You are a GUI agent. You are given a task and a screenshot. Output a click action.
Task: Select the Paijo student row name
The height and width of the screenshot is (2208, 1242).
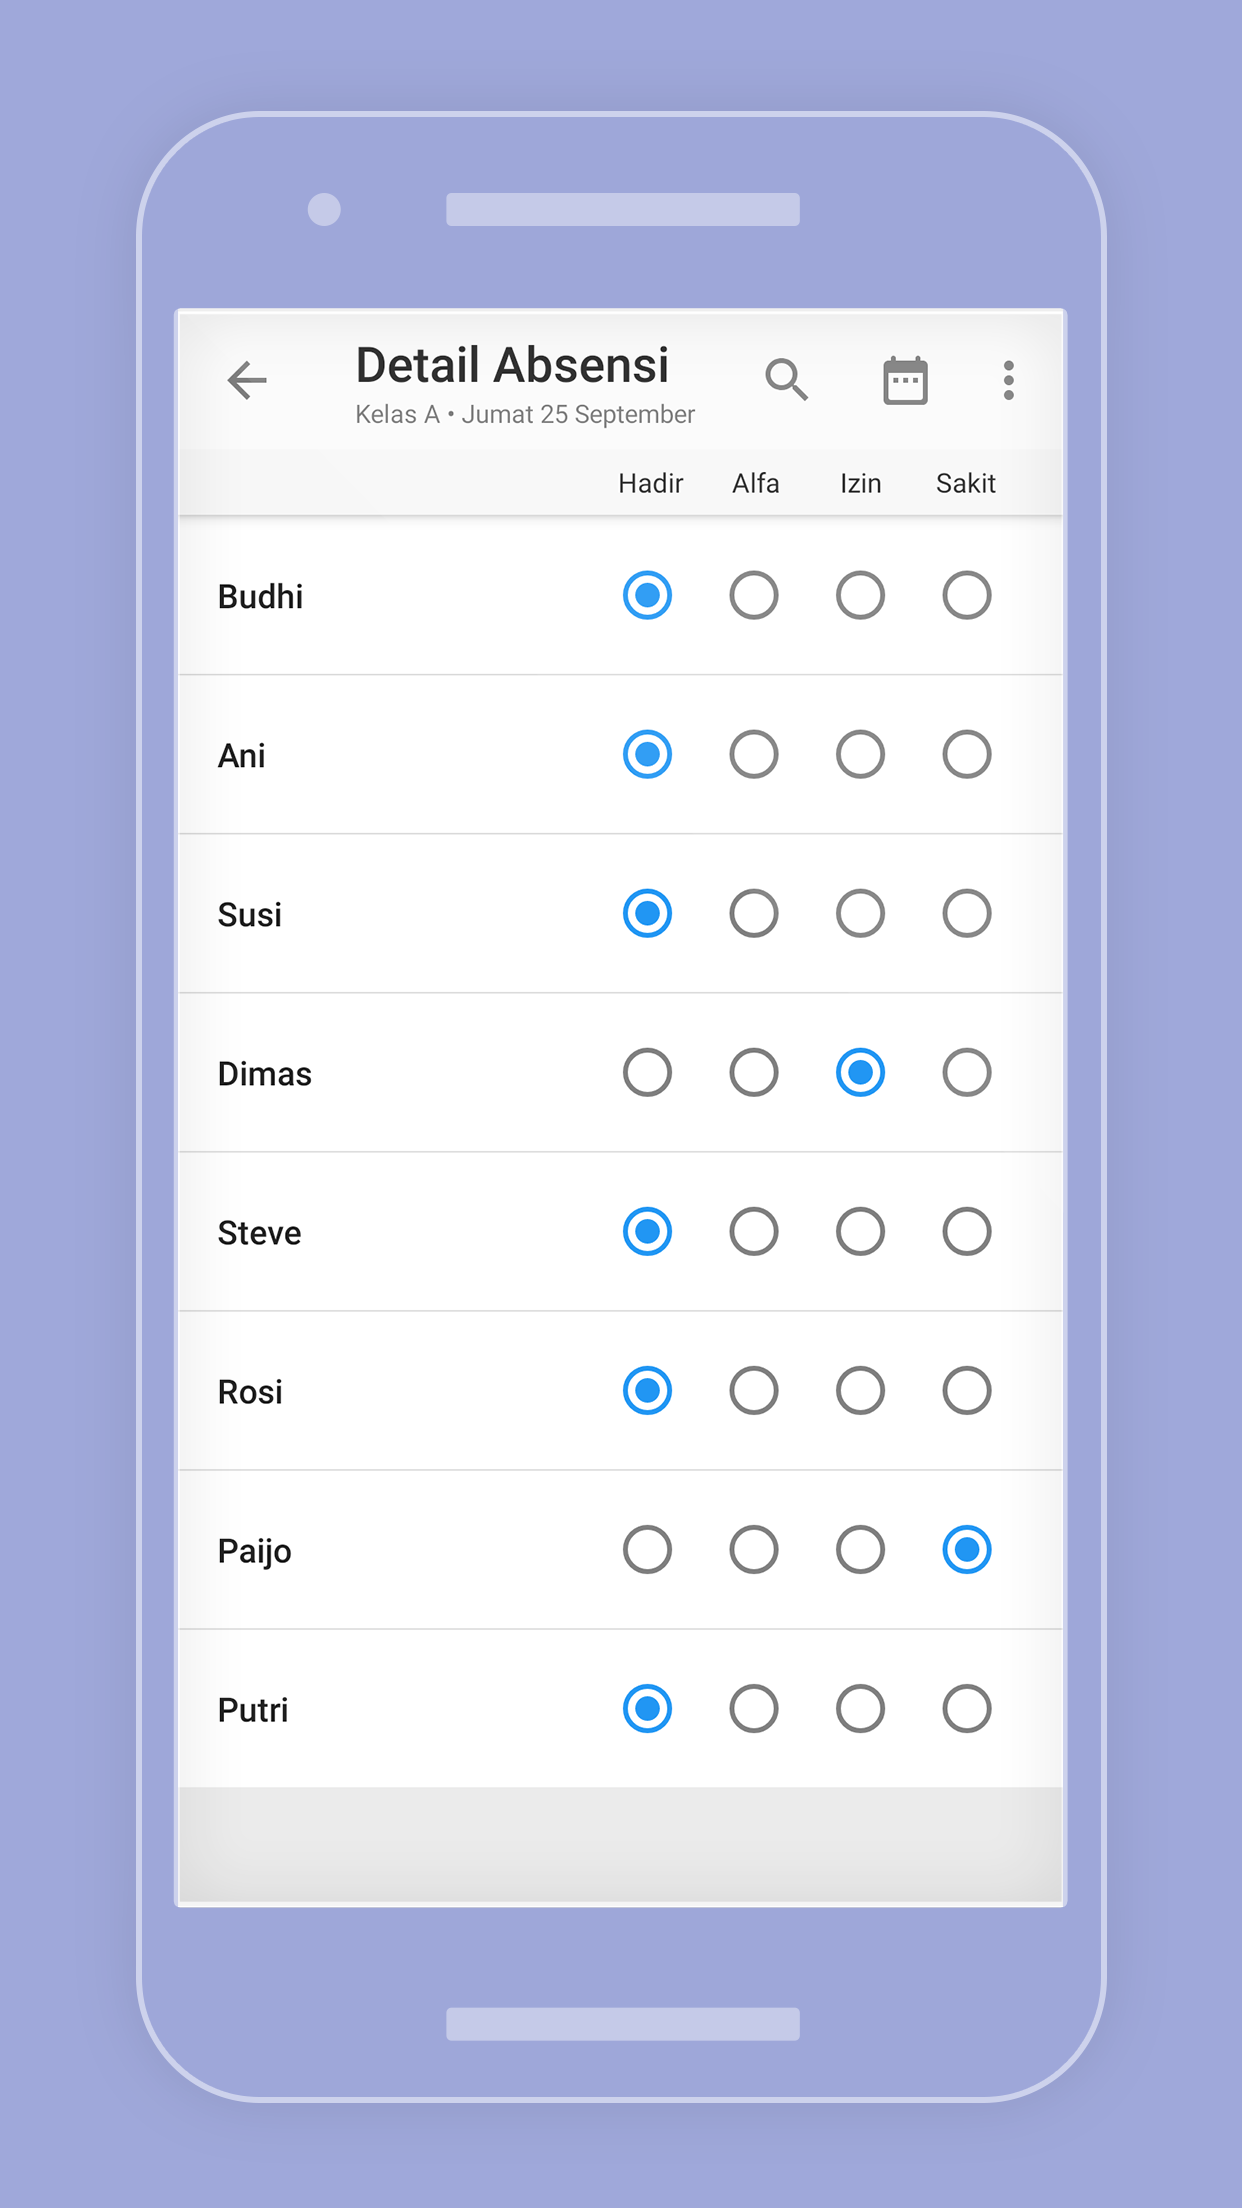[255, 1551]
